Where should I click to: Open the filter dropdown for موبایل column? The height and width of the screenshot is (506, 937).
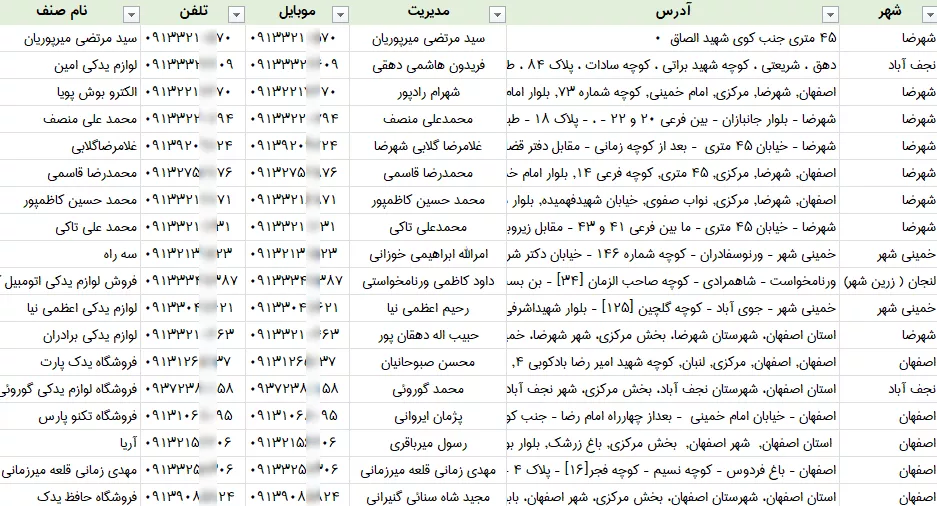(341, 14)
